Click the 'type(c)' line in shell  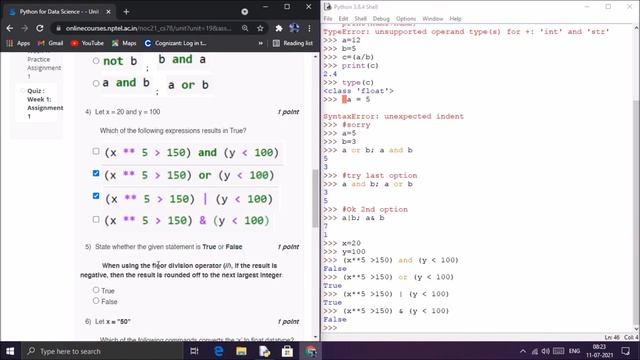(358, 82)
